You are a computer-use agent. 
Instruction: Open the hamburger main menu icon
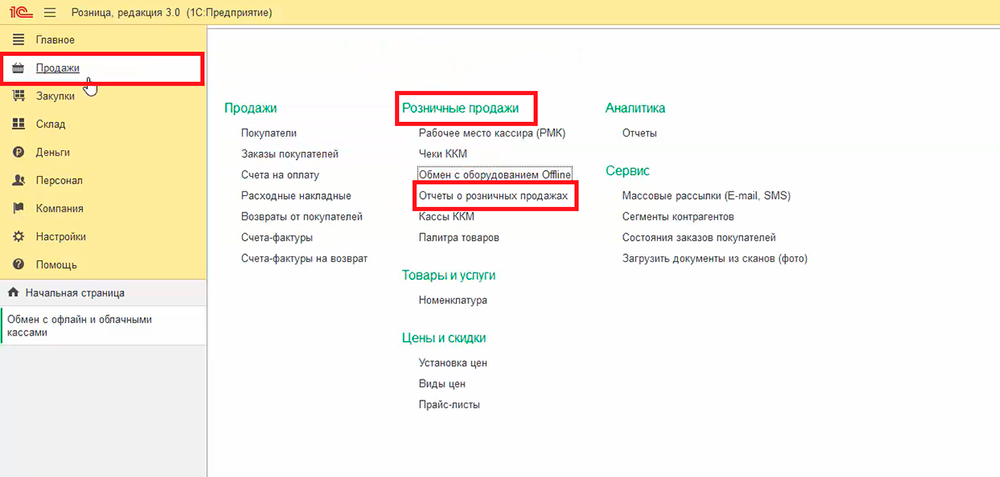49,12
